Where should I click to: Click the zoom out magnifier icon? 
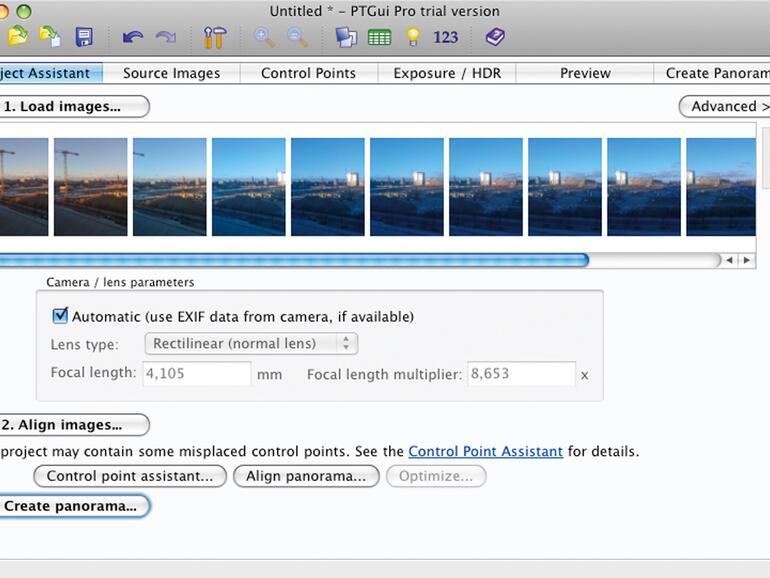(x=297, y=37)
